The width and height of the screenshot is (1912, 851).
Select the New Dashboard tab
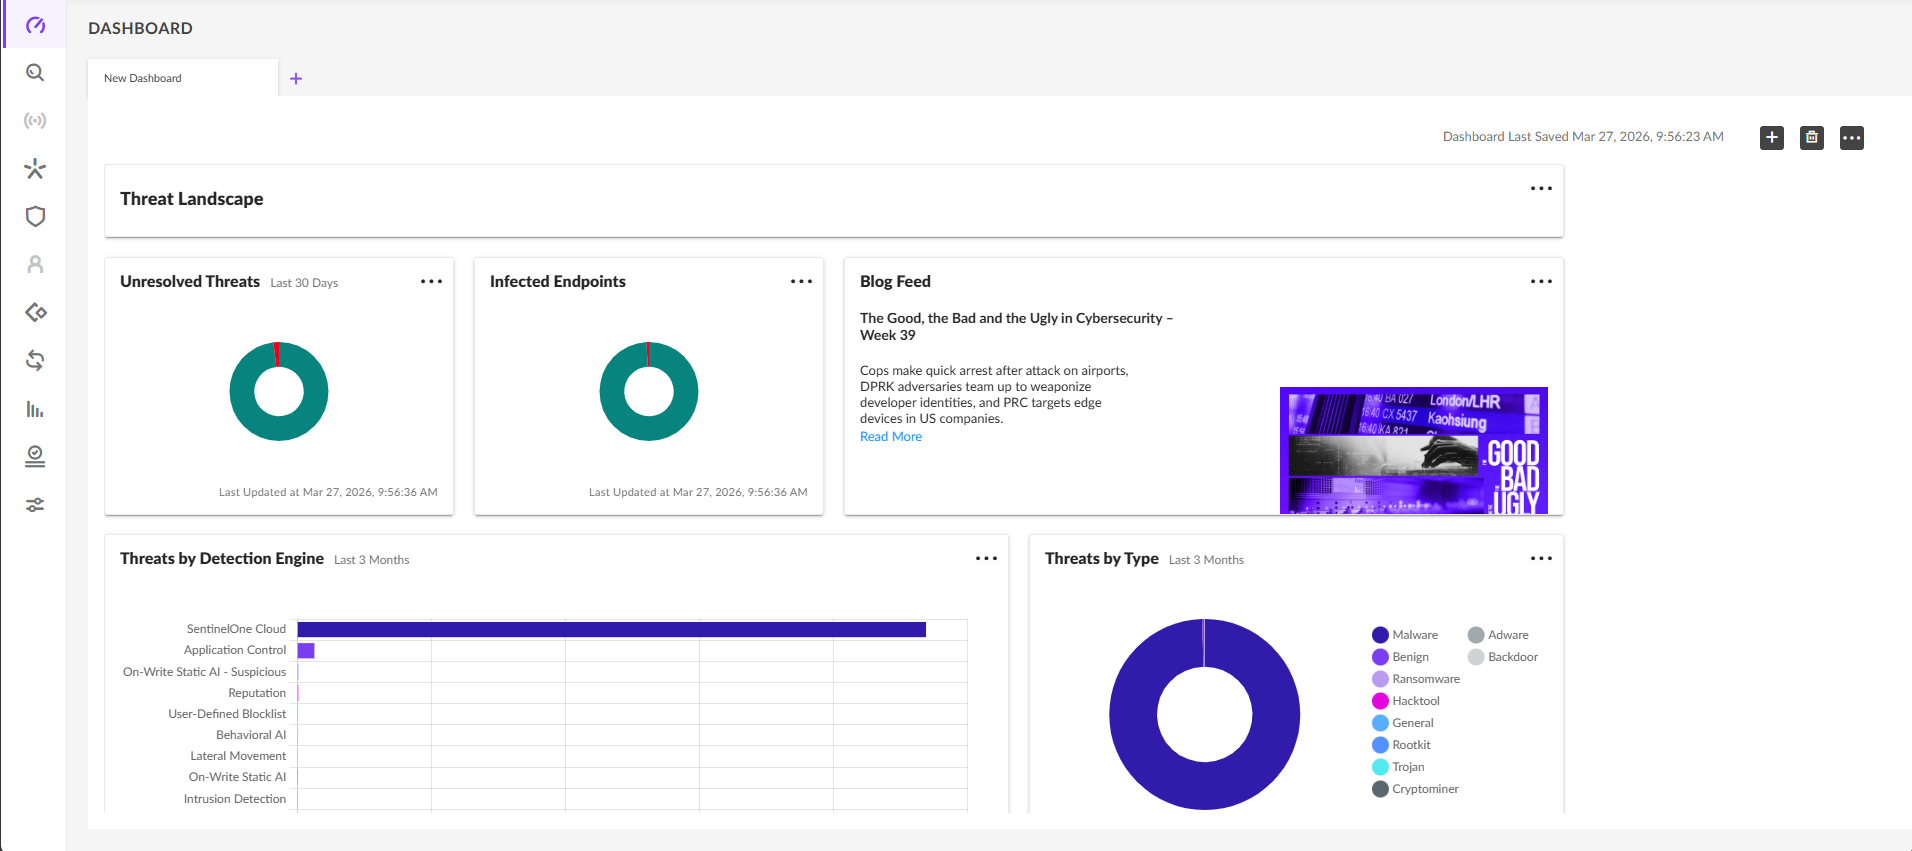click(143, 78)
